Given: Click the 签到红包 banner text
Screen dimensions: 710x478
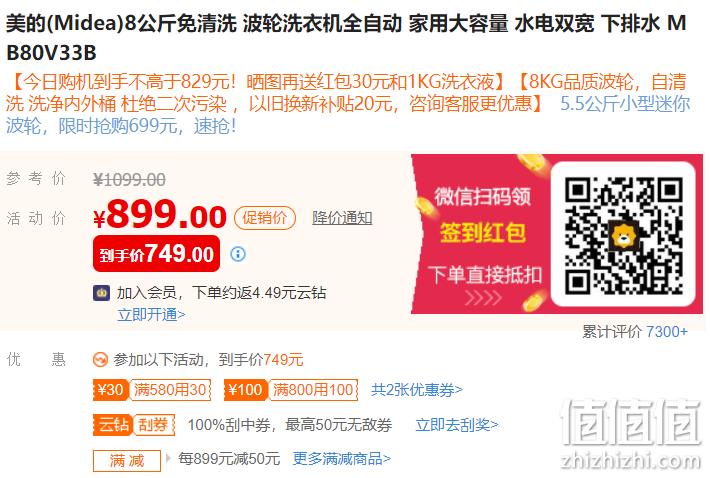Looking at the screenshot, I should [x=483, y=233].
